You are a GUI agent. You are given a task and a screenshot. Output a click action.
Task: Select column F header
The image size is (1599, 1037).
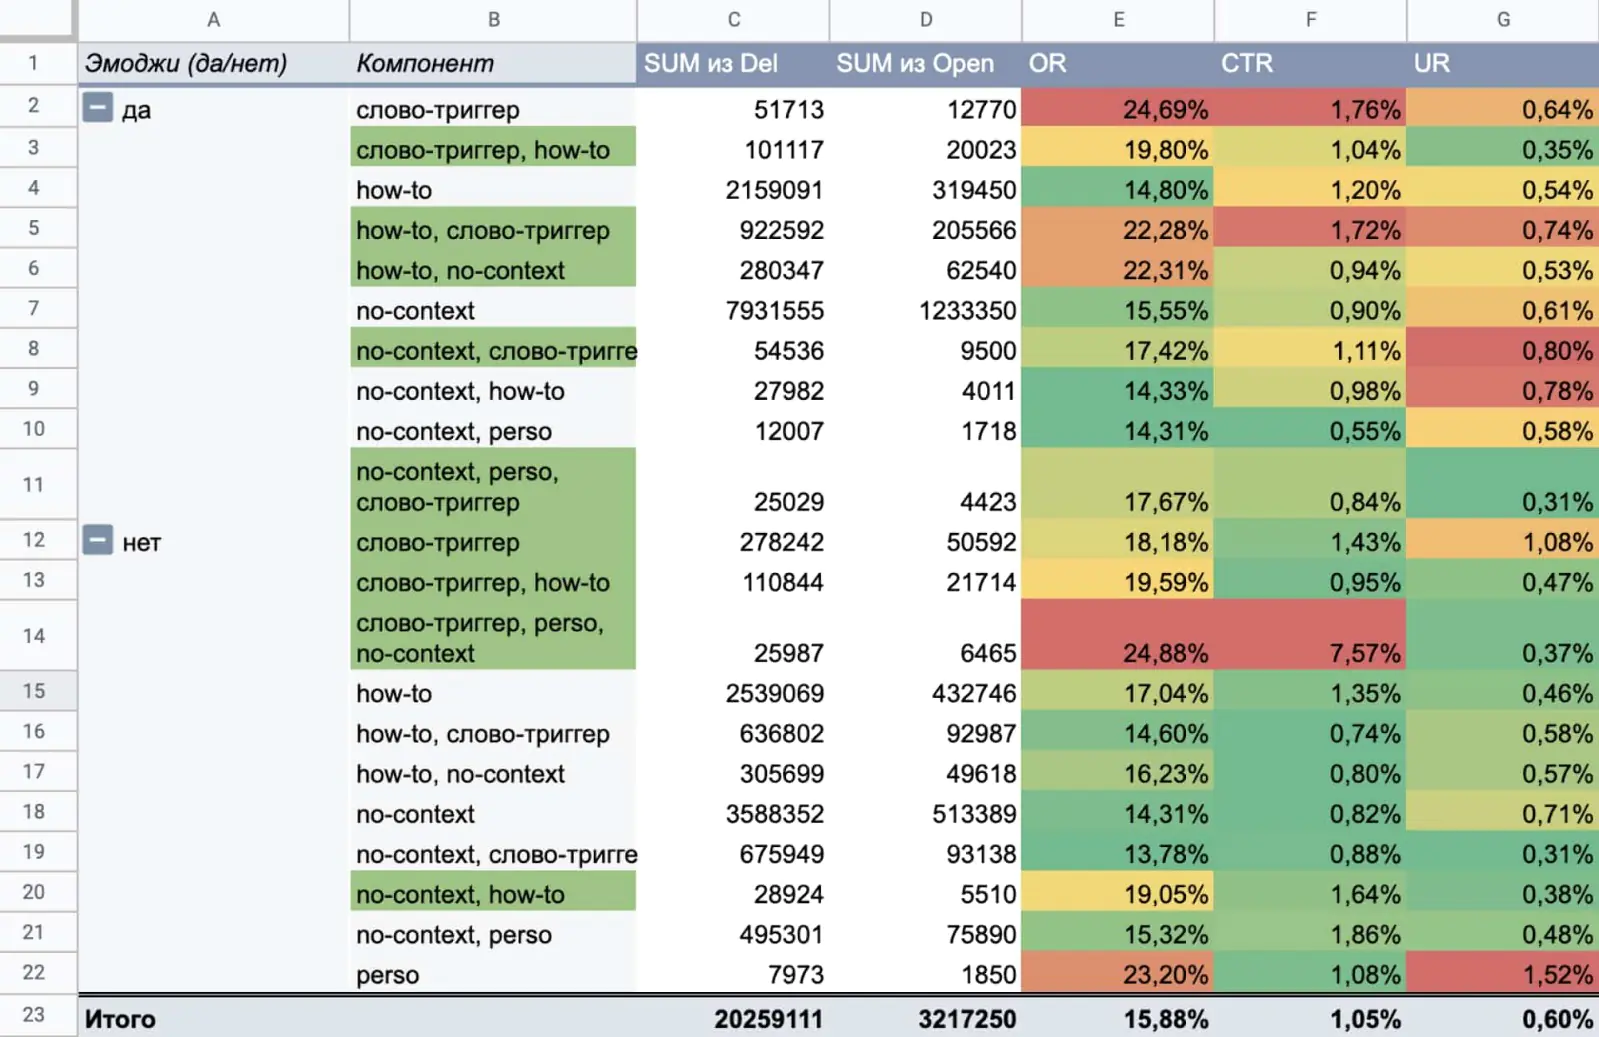click(x=1310, y=19)
